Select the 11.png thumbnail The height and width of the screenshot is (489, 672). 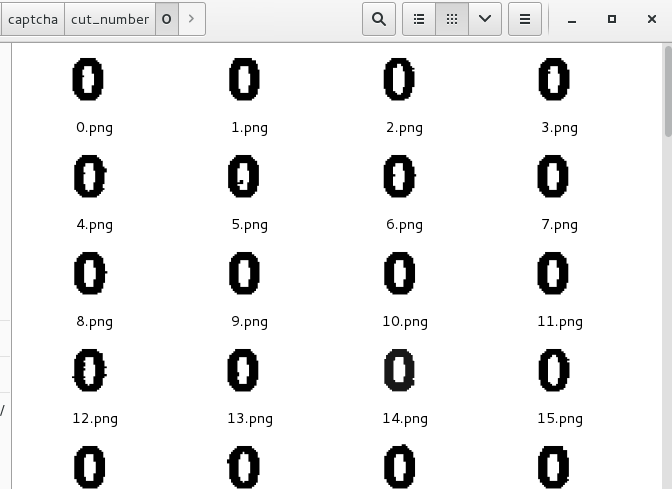pyautogui.click(x=553, y=273)
